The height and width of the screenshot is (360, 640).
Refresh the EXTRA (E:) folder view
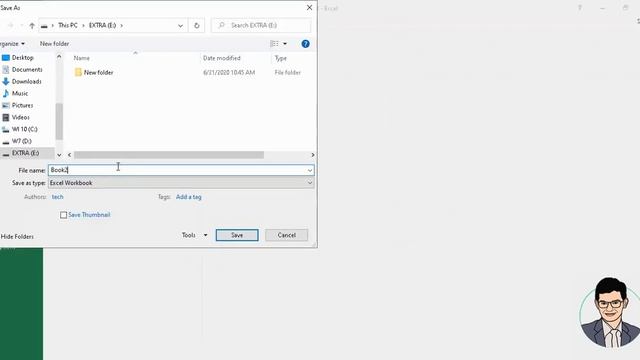(196, 25)
